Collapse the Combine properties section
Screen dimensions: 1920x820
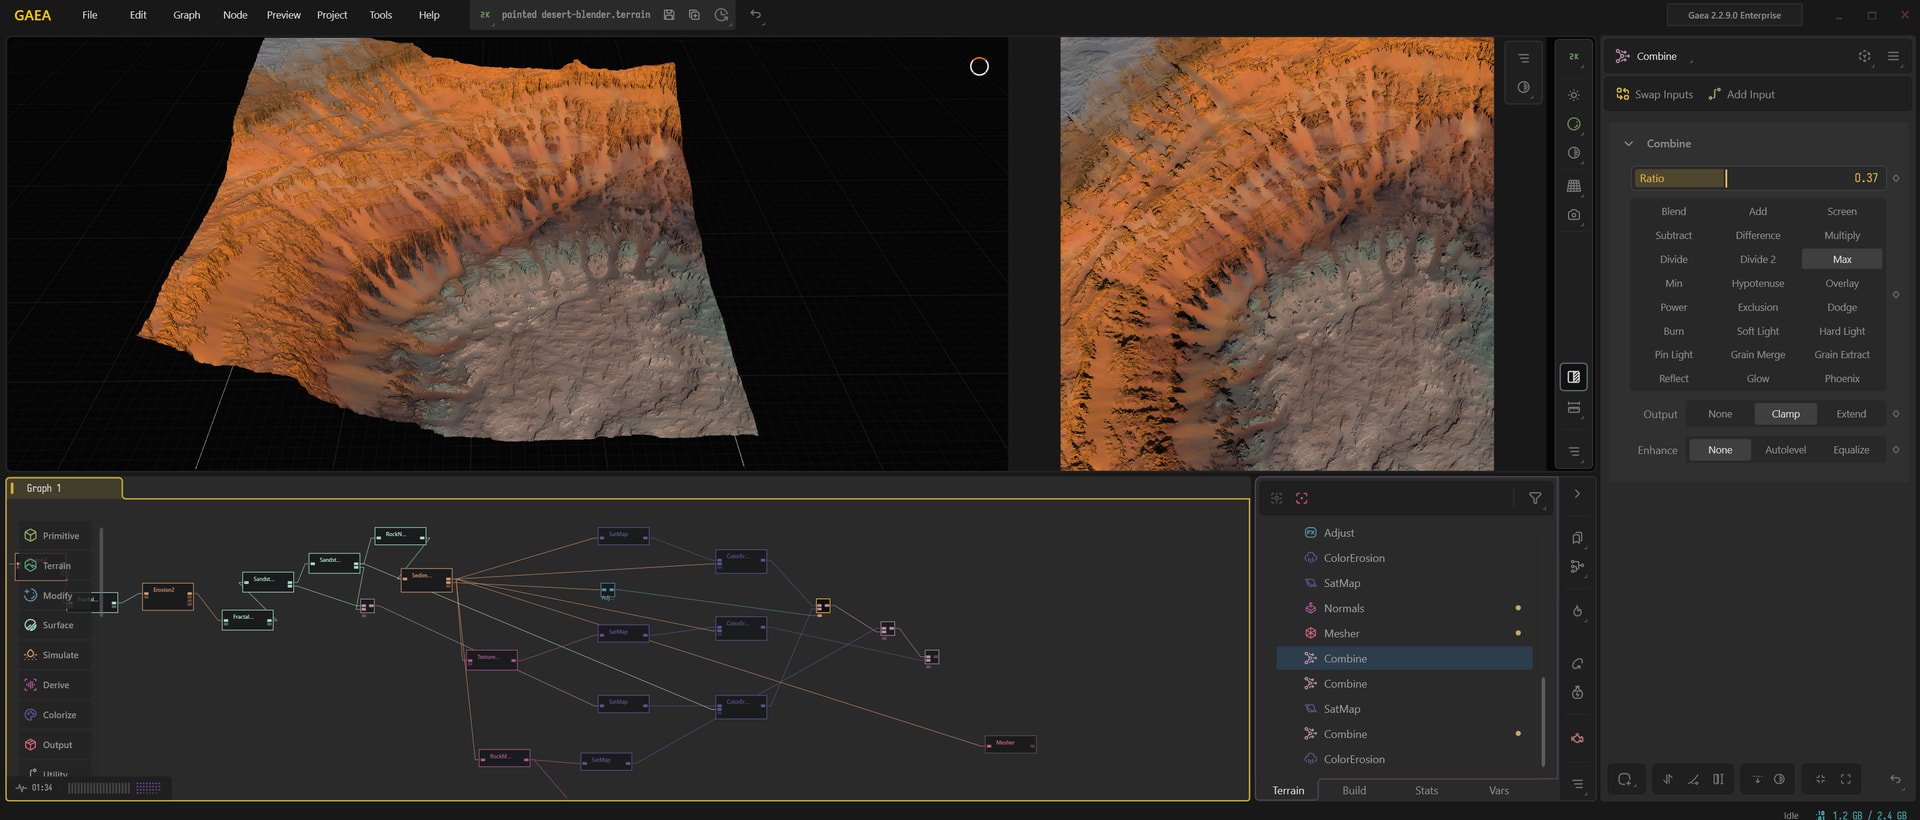coord(1629,144)
